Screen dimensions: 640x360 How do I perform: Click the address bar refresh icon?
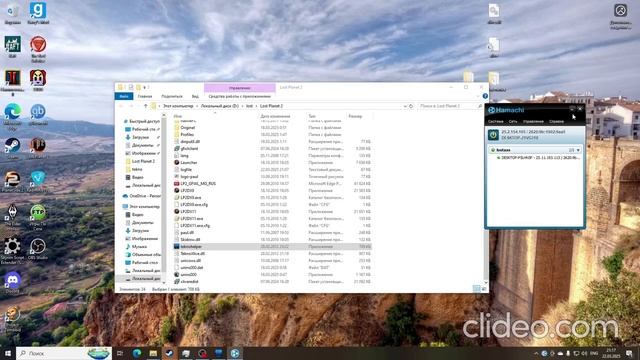click(411, 106)
